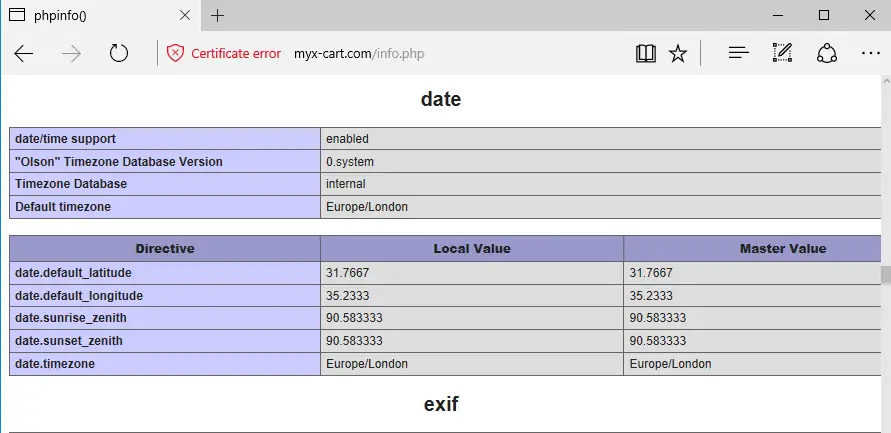The height and width of the screenshot is (433, 891).
Task: Open the More actions ellipsis menu
Action: (871, 53)
